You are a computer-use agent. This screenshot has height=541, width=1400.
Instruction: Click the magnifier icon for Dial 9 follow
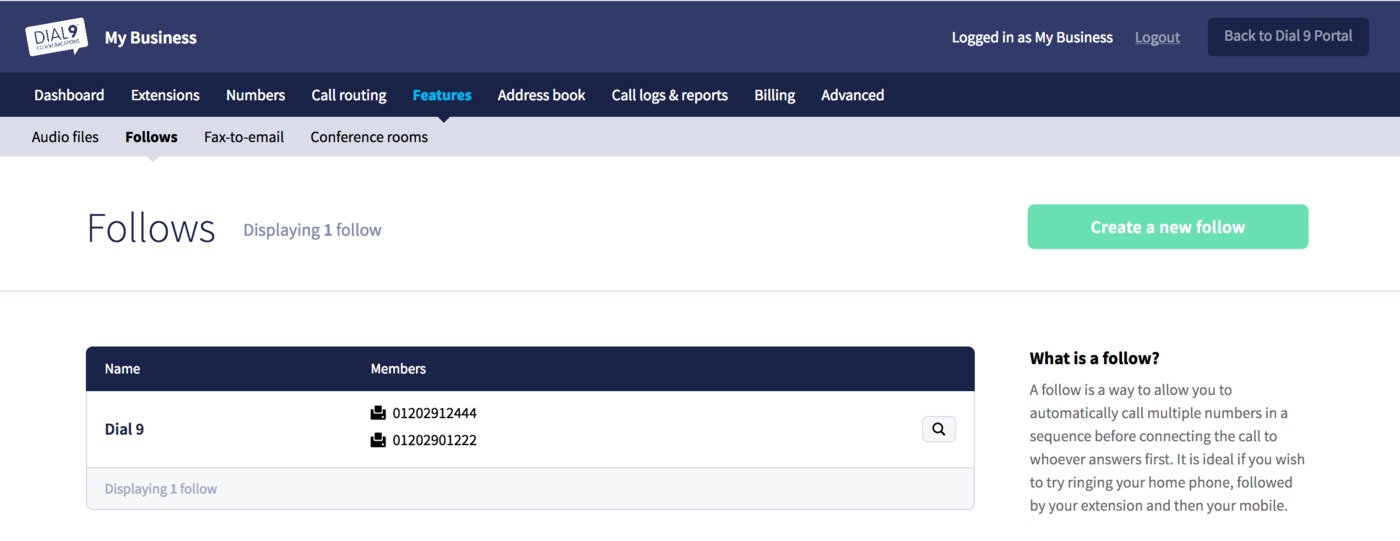point(938,429)
